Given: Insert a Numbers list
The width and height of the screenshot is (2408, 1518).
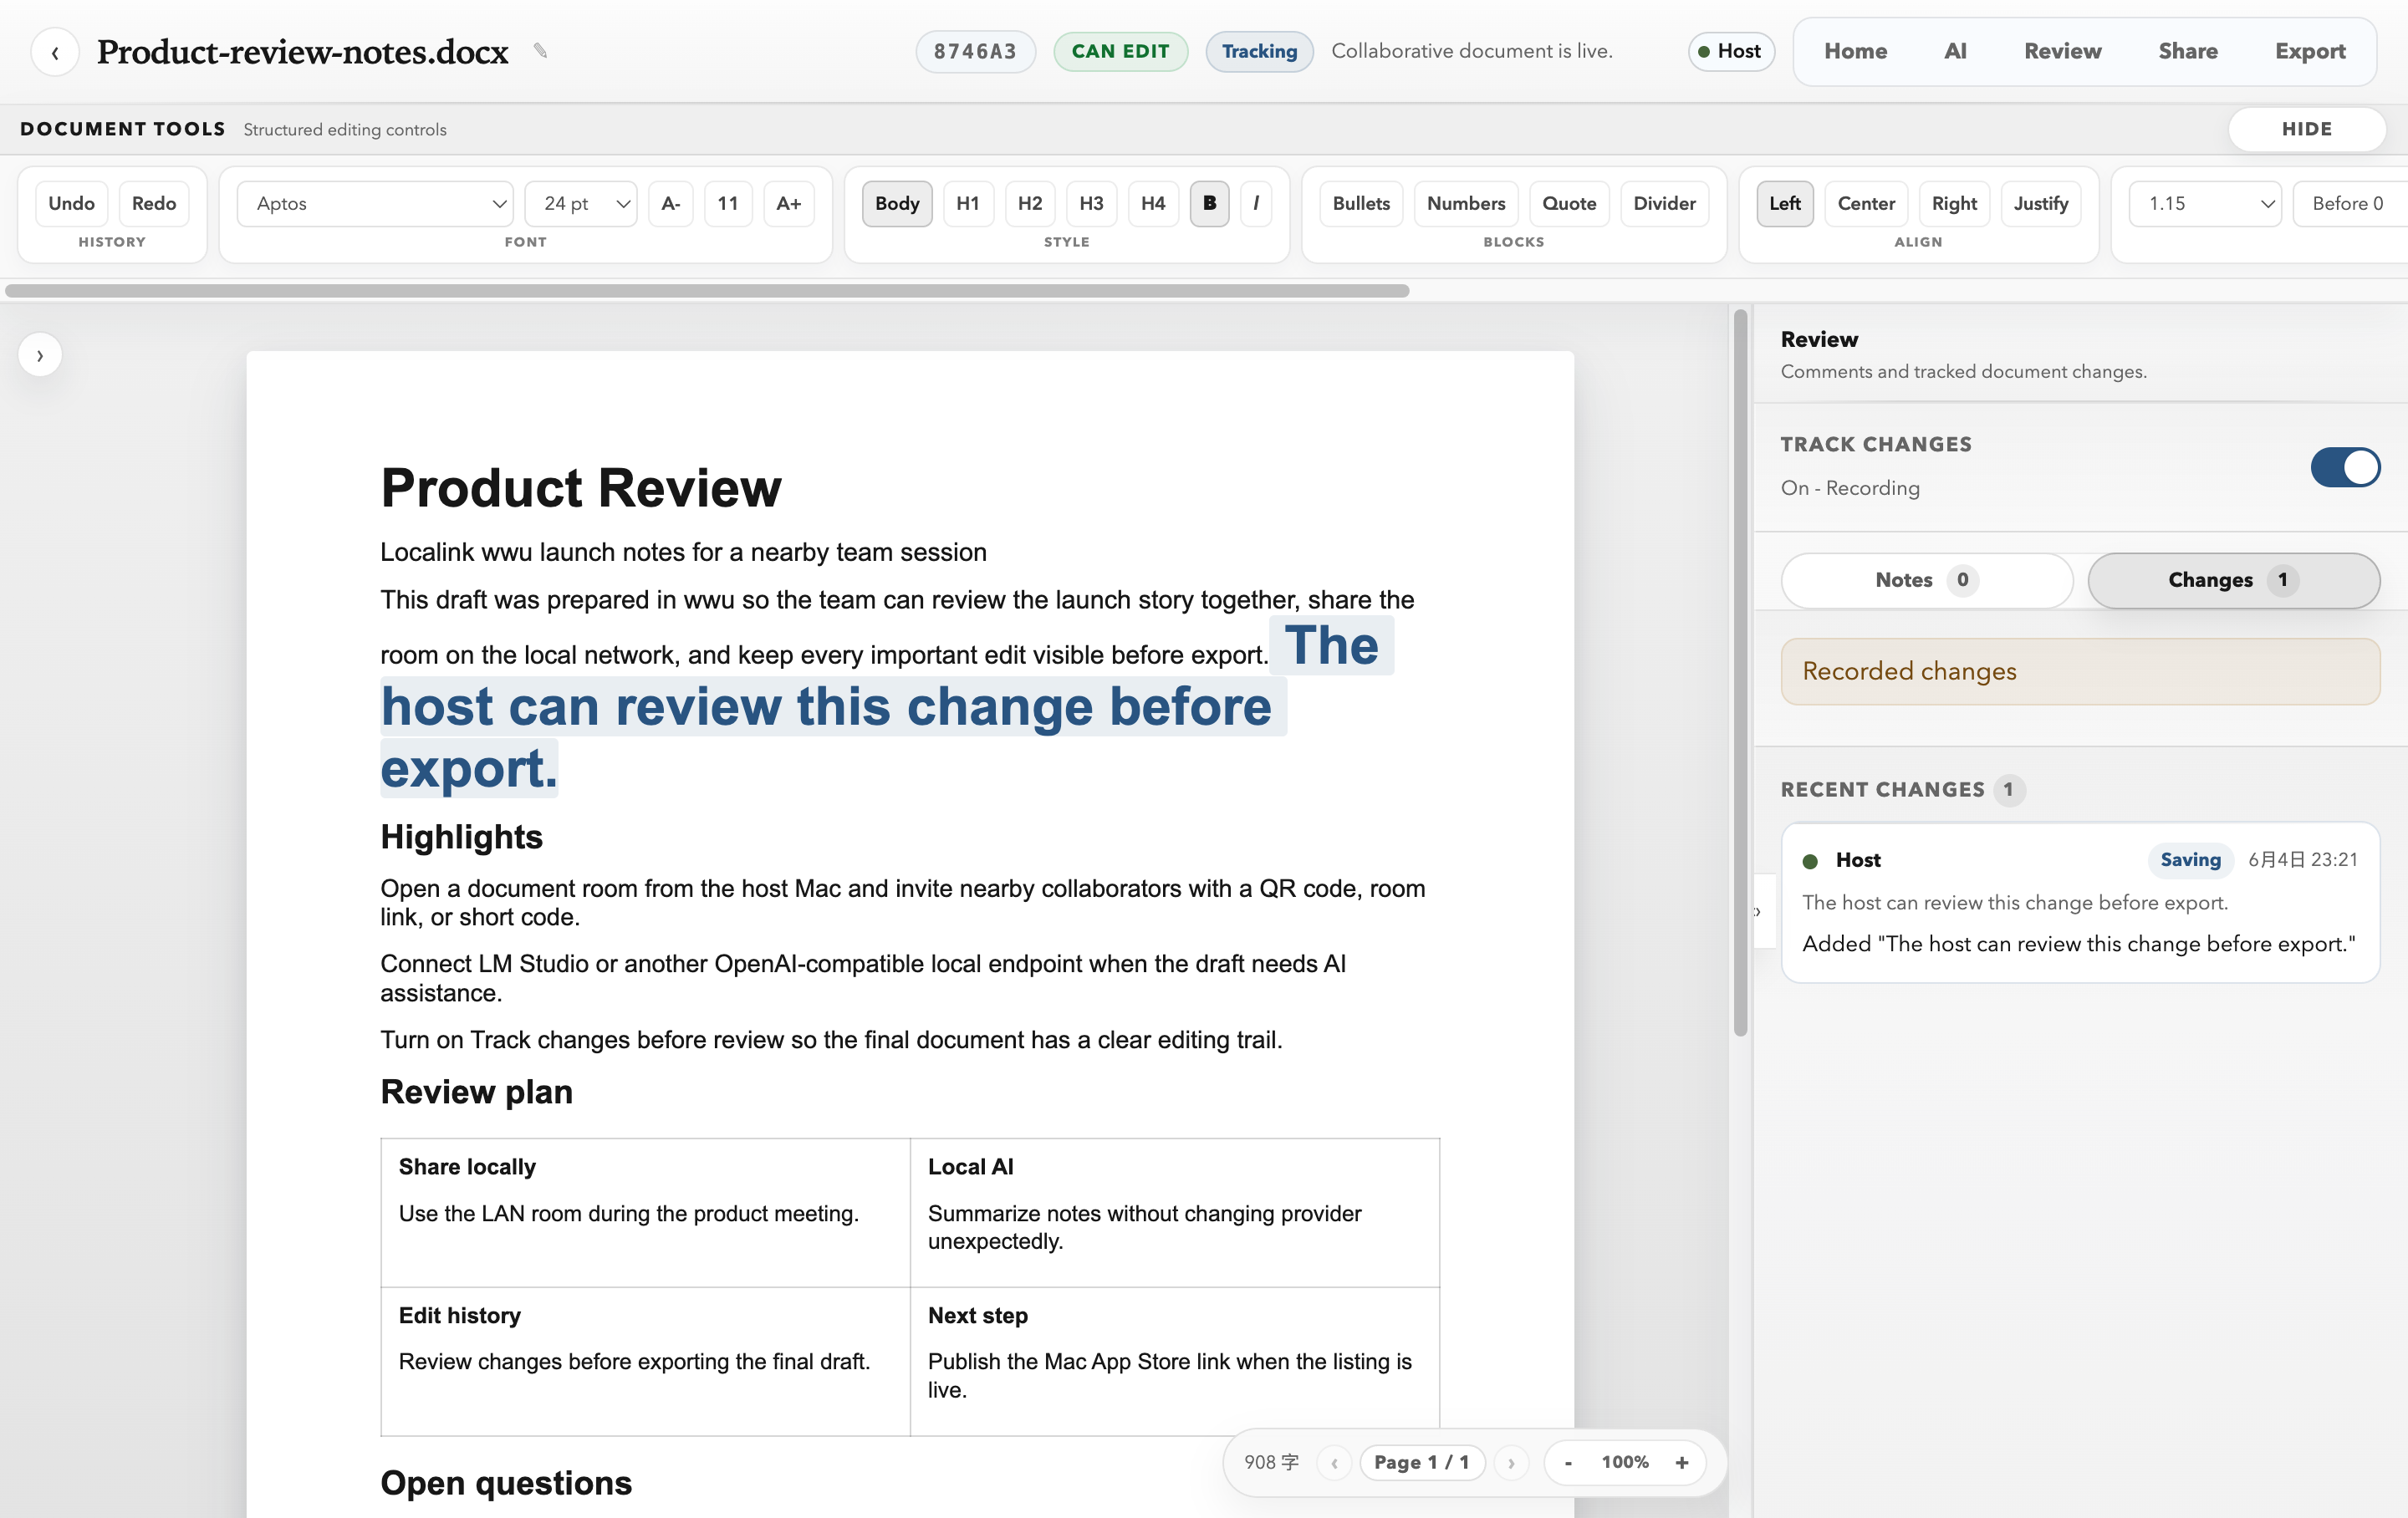Looking at the screenshot, I should (1465, 203).
